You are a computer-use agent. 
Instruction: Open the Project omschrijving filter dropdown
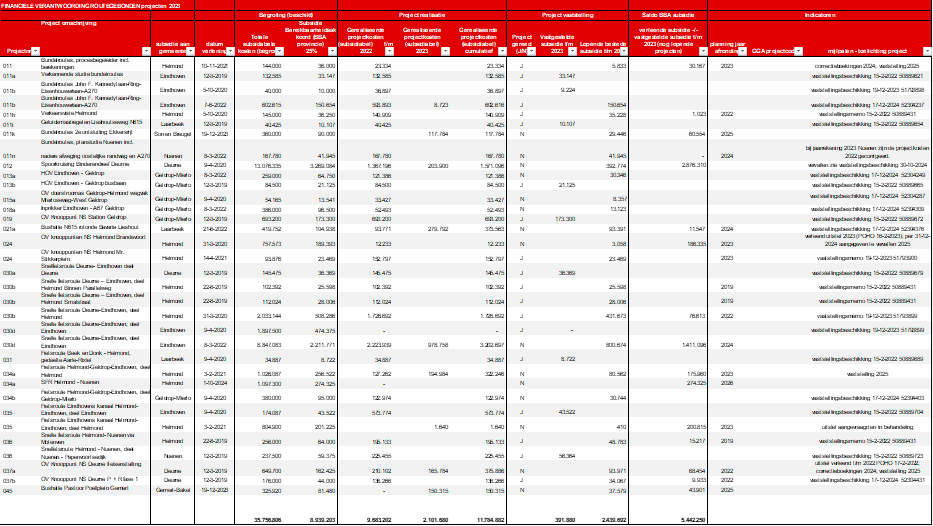(144, 50)
